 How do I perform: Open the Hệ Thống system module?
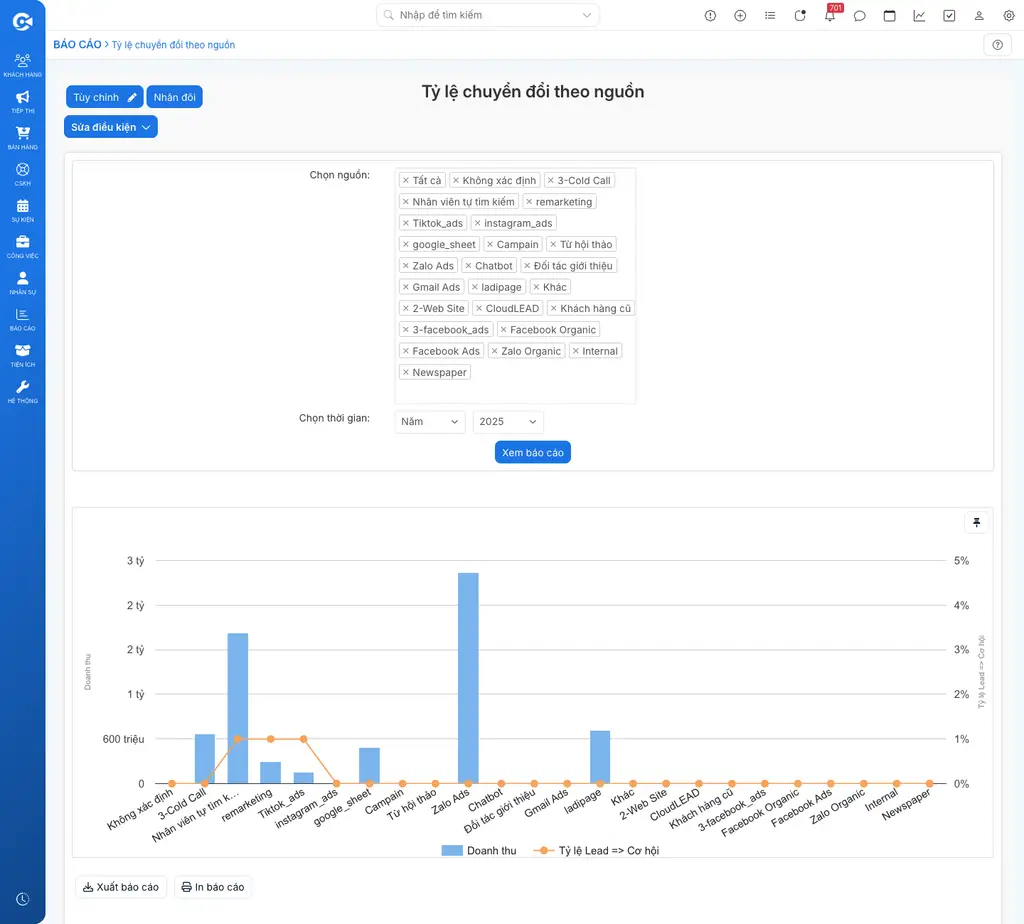coord(22,392)
